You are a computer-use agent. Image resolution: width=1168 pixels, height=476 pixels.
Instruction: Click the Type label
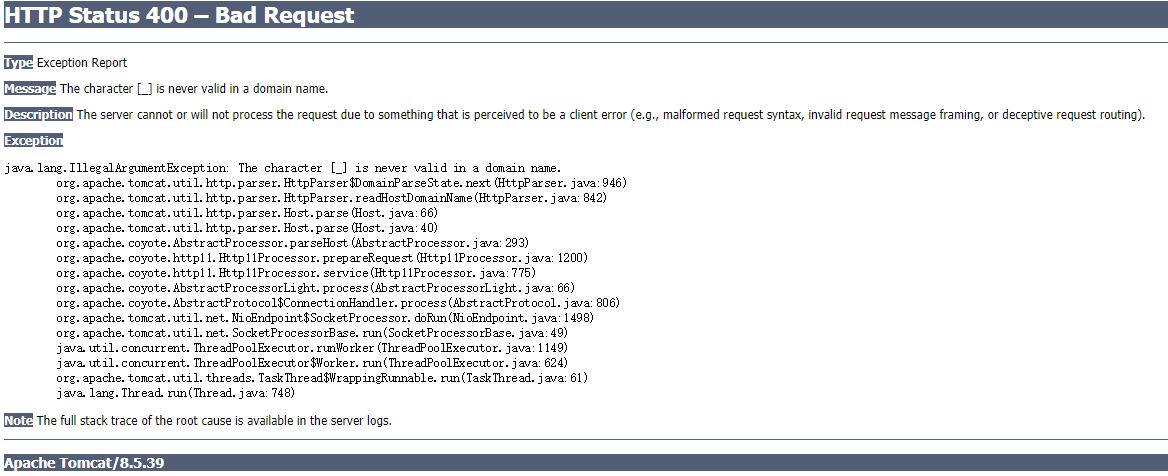click(18, 63)
